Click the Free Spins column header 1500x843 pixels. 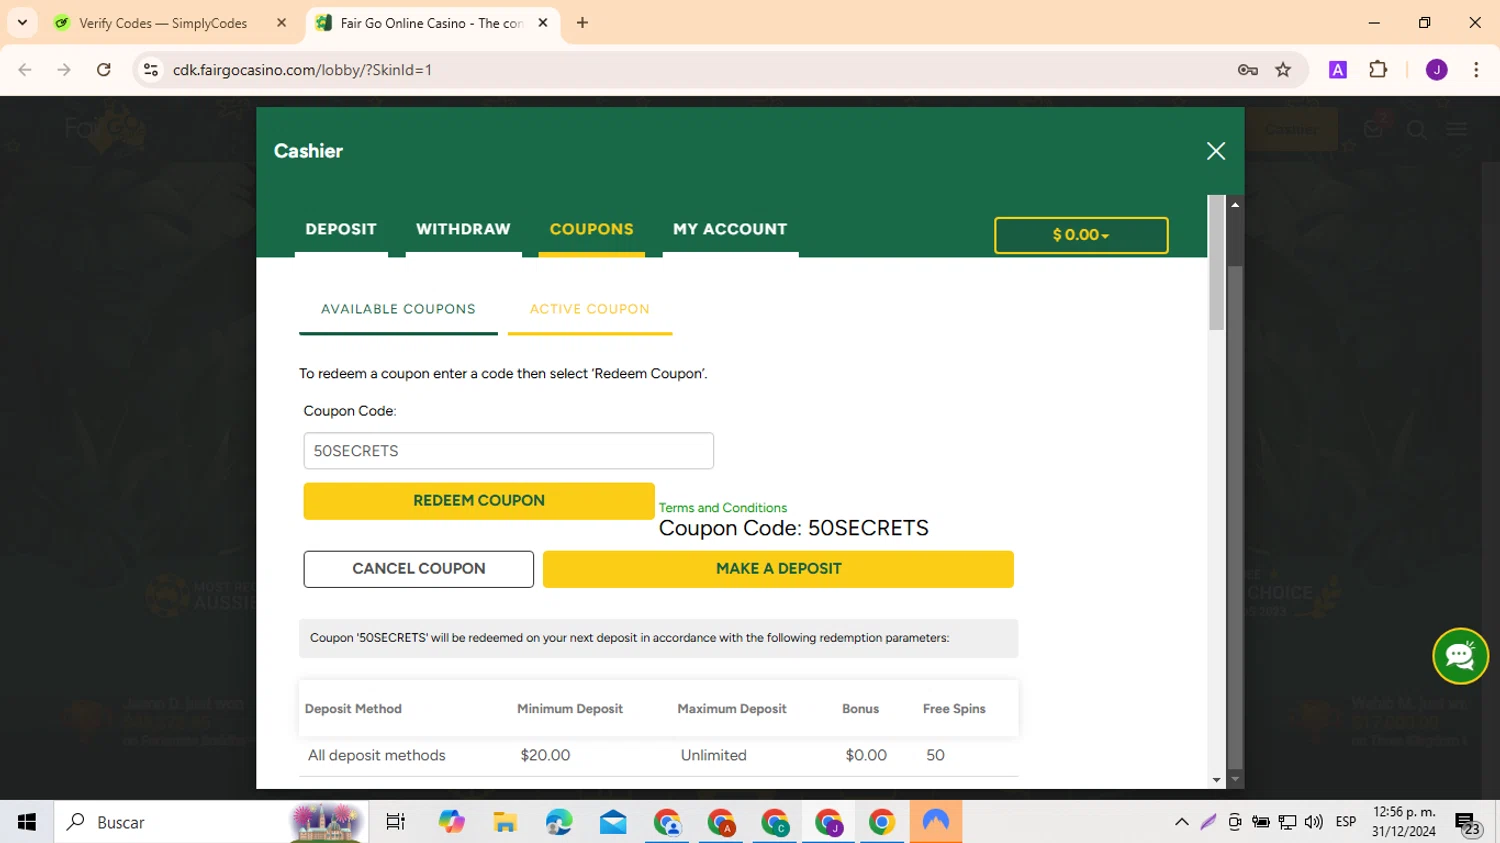point(954,709)
